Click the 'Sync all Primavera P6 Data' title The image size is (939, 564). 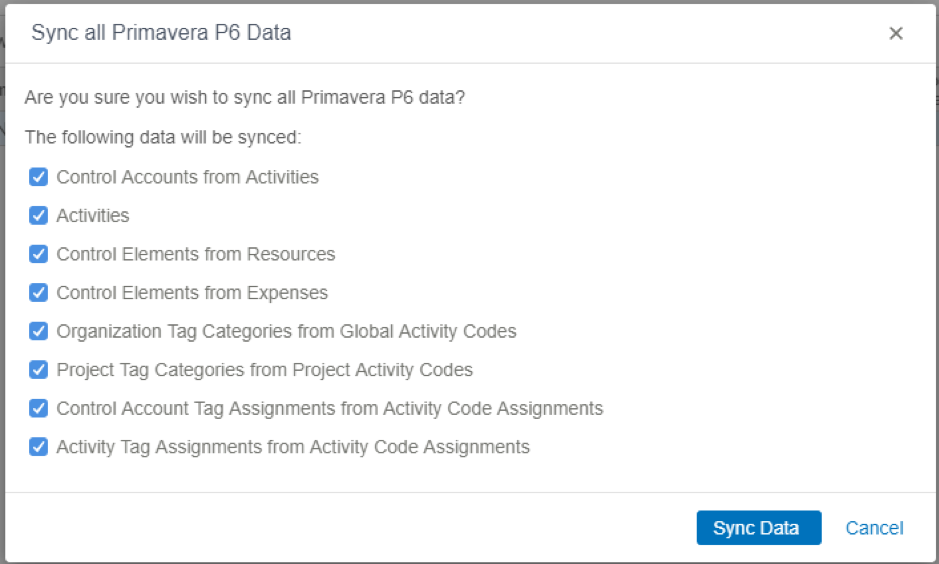pos(161,32)
